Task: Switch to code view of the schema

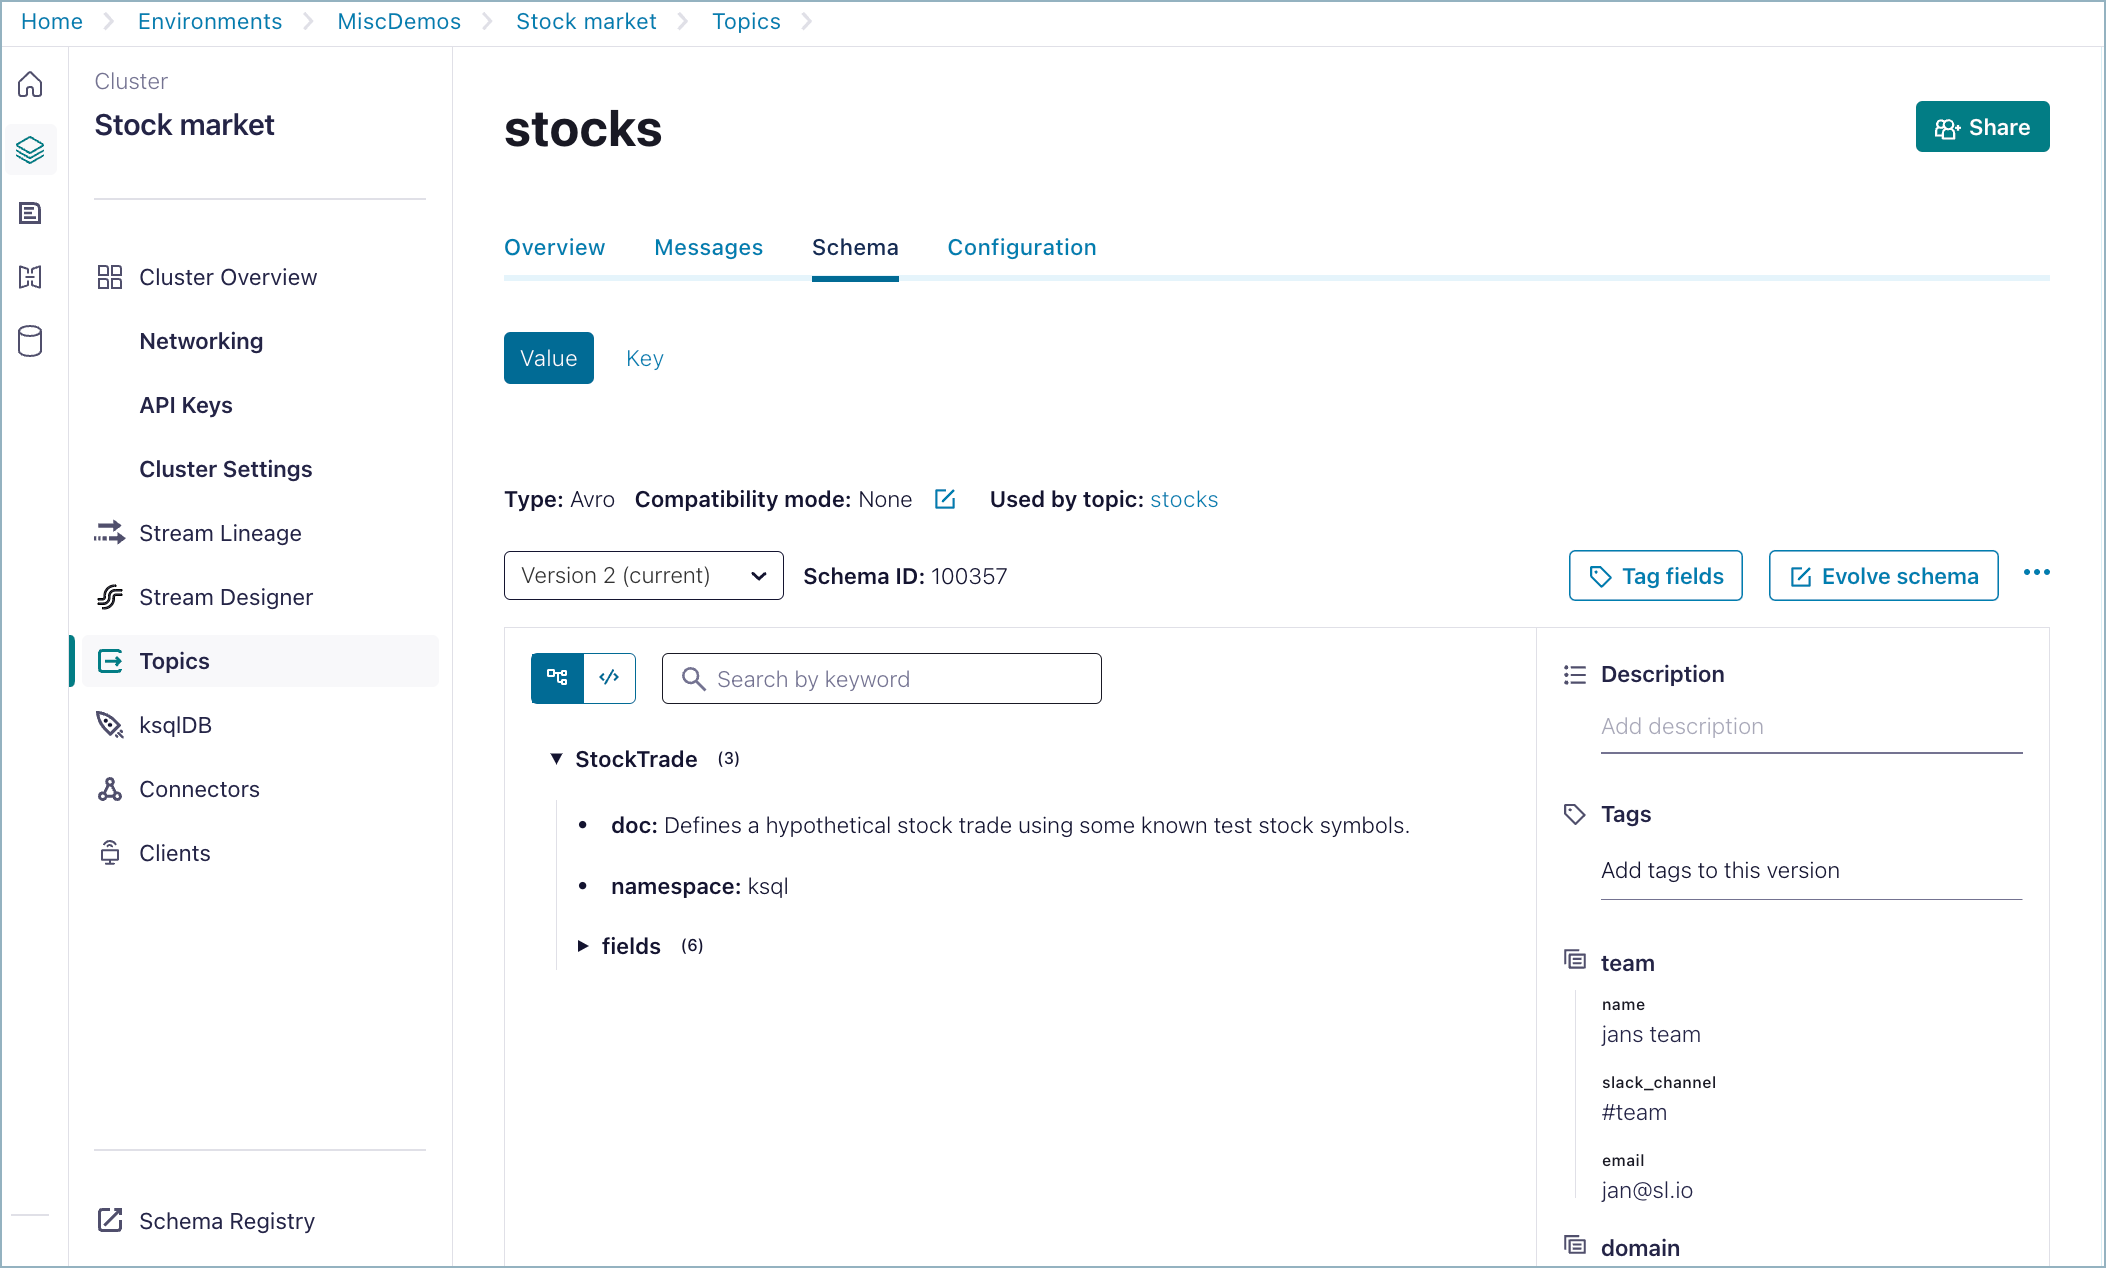Action: coord(609,678)
